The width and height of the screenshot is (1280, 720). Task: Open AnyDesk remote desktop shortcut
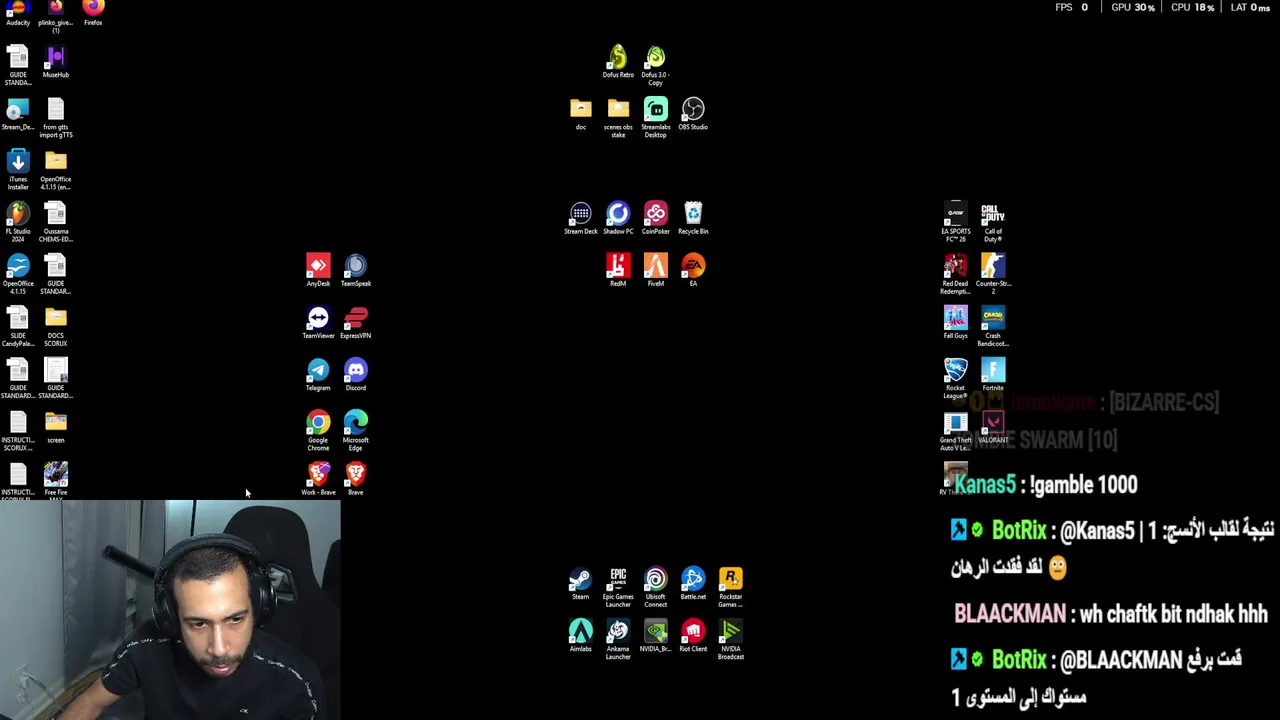point(318,270)
